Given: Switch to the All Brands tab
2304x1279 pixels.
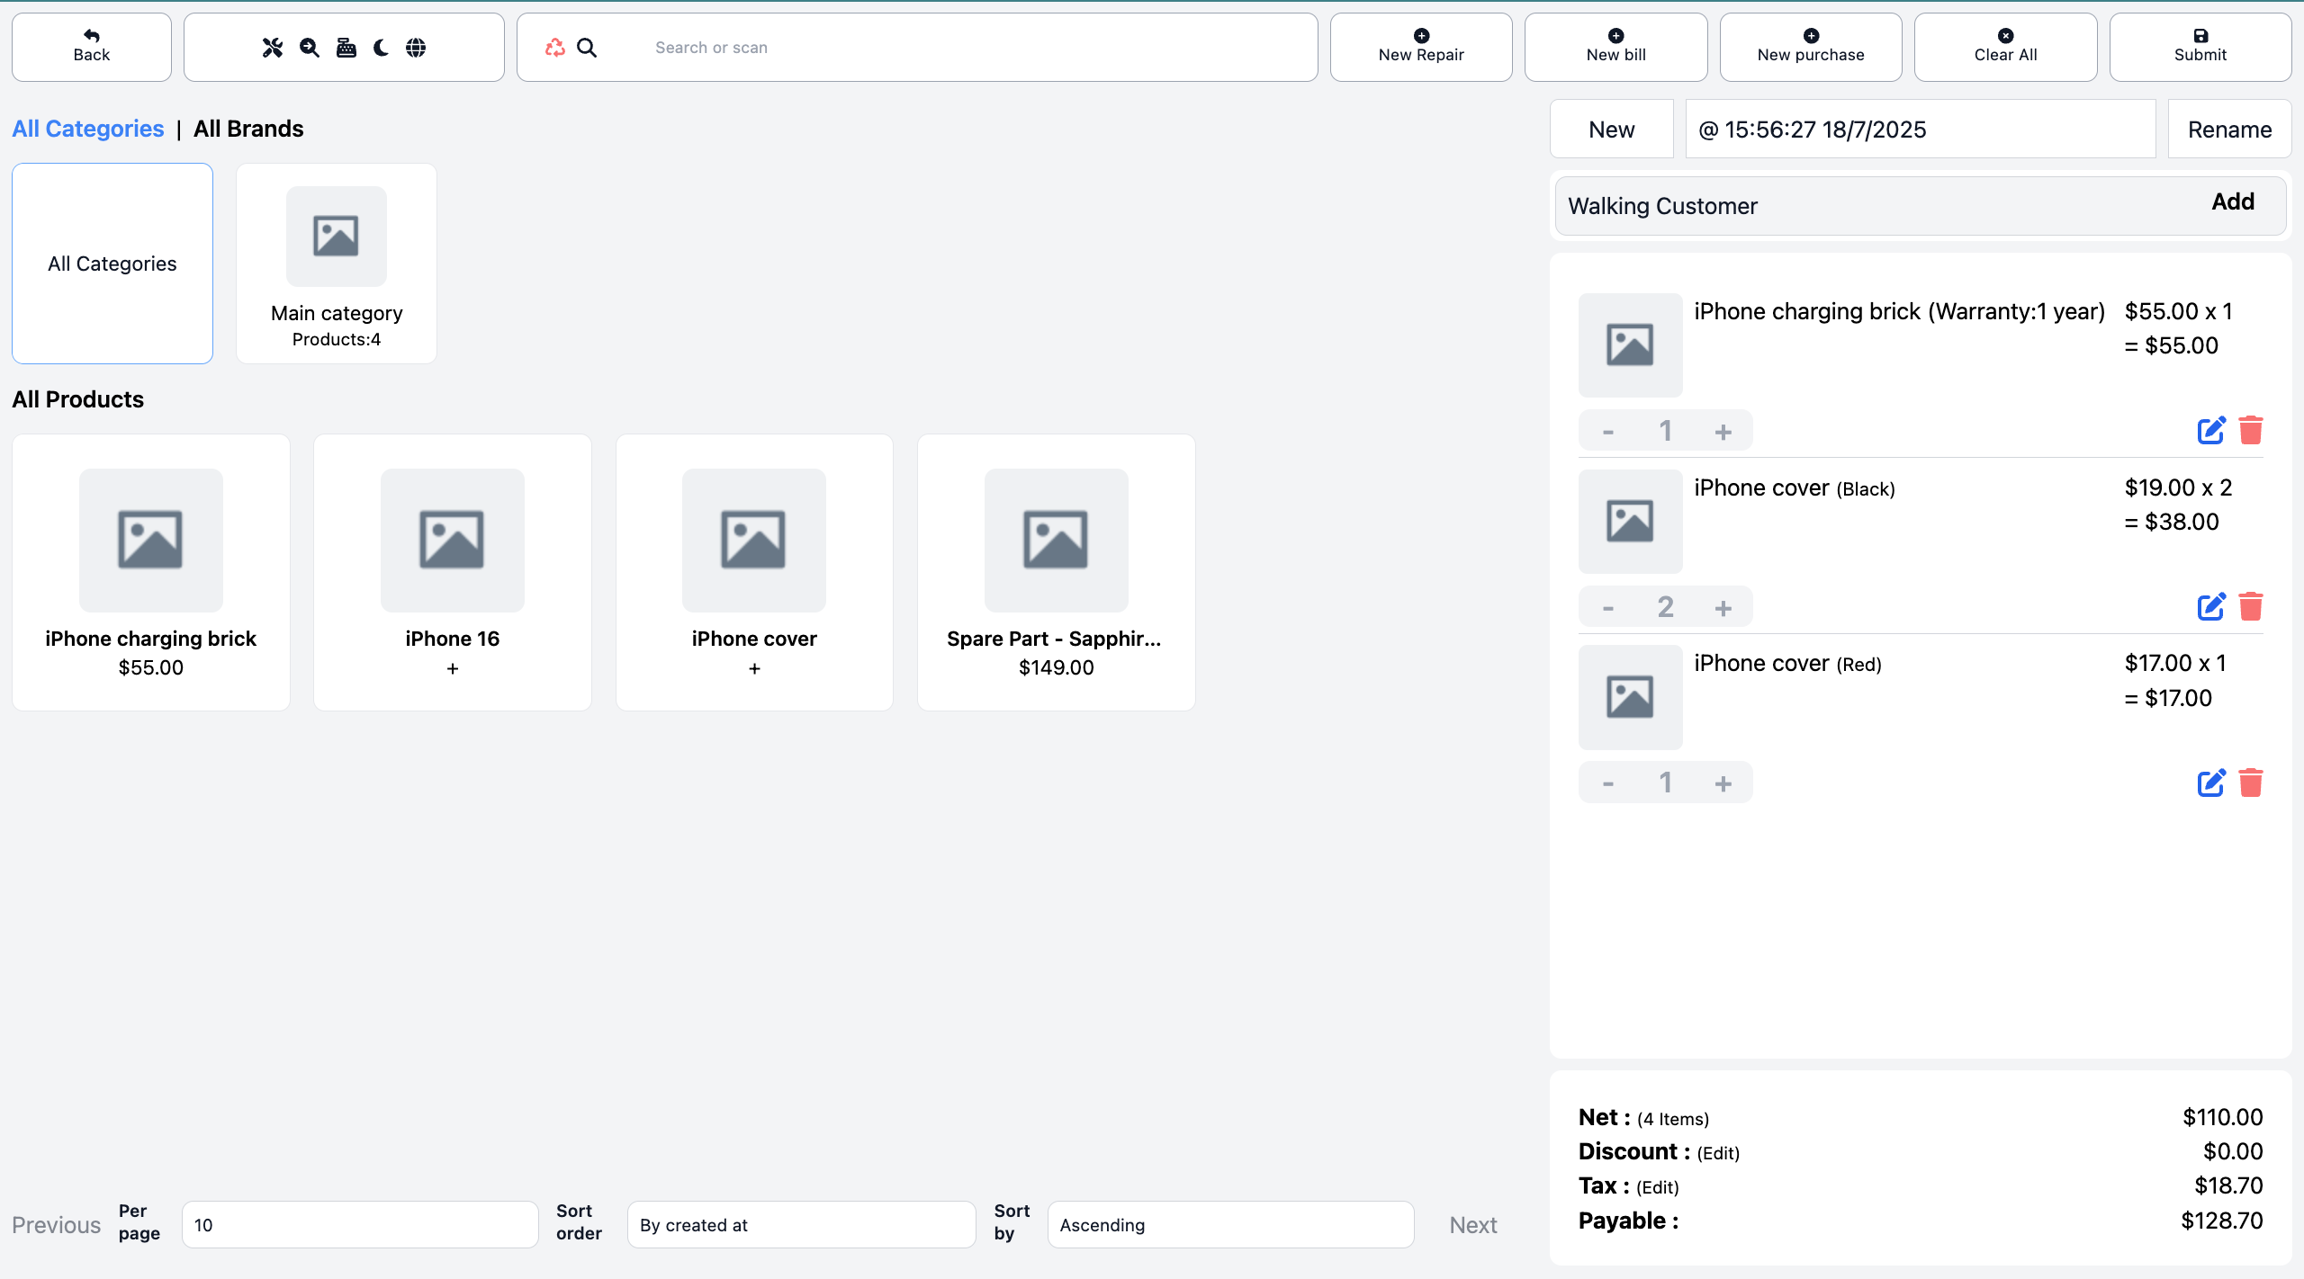Looking at the screenshot, I should 248,129.
